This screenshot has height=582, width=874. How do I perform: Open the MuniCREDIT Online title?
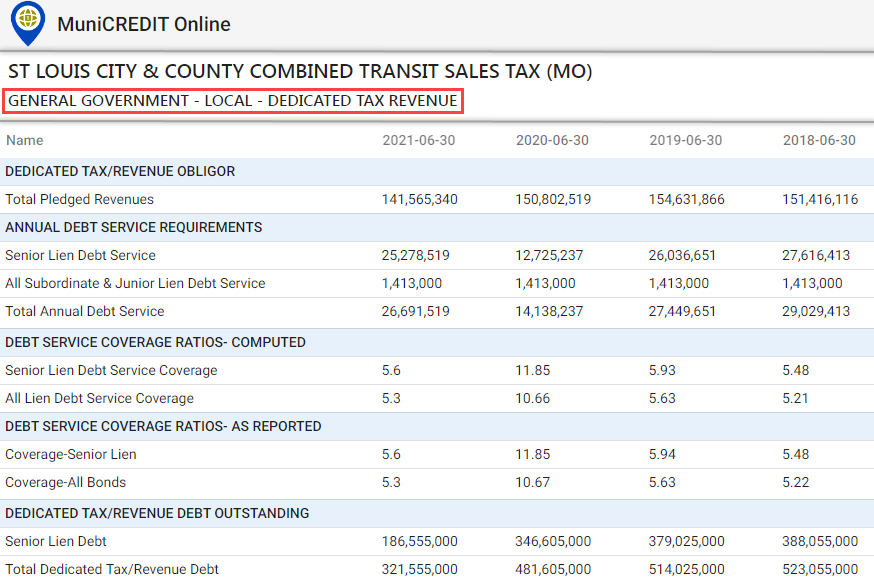(x=144, y=24)
